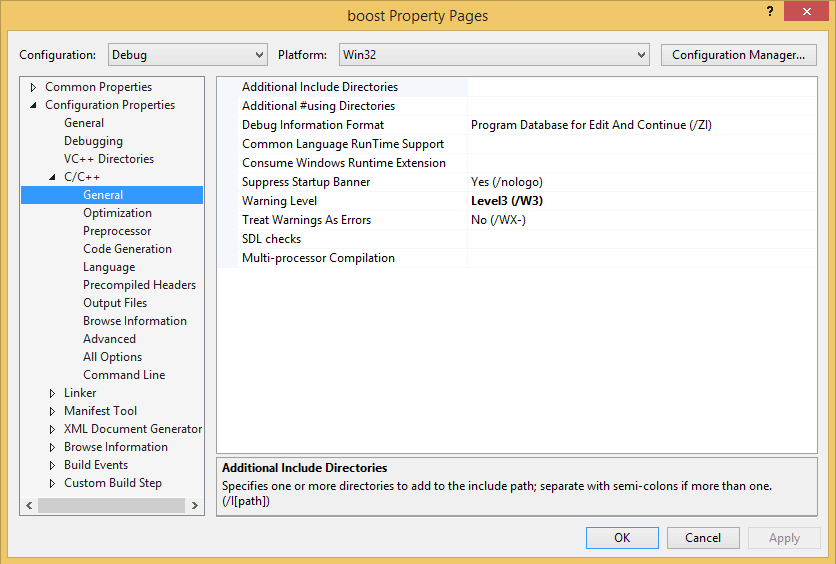Image resolution: width=836 pixels, height=564 pixels.
Task: Click the tree scrollbar right arrow
Action: coord(195,505)
